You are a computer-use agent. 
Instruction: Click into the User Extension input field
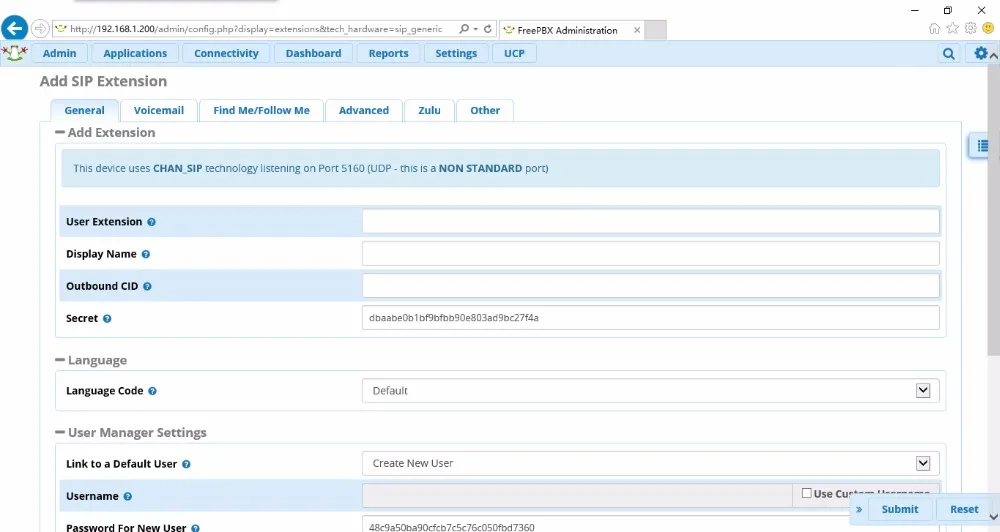(650, 222)
